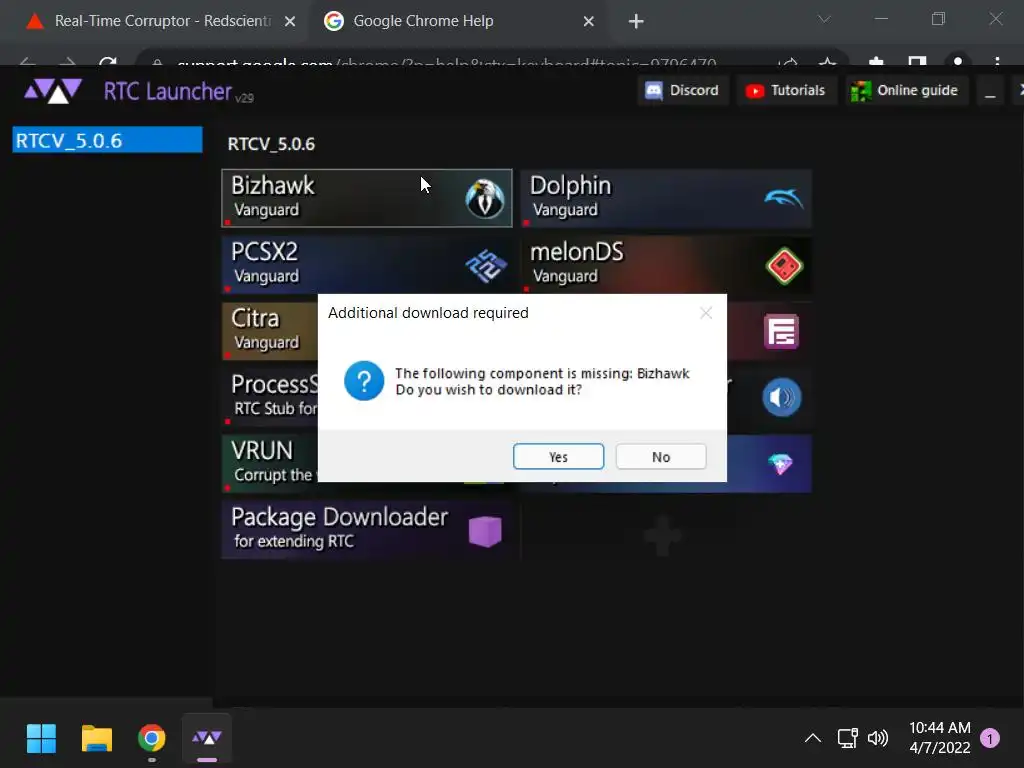
Task: Click the diamond gem tile icon
Action: [780, 464]
